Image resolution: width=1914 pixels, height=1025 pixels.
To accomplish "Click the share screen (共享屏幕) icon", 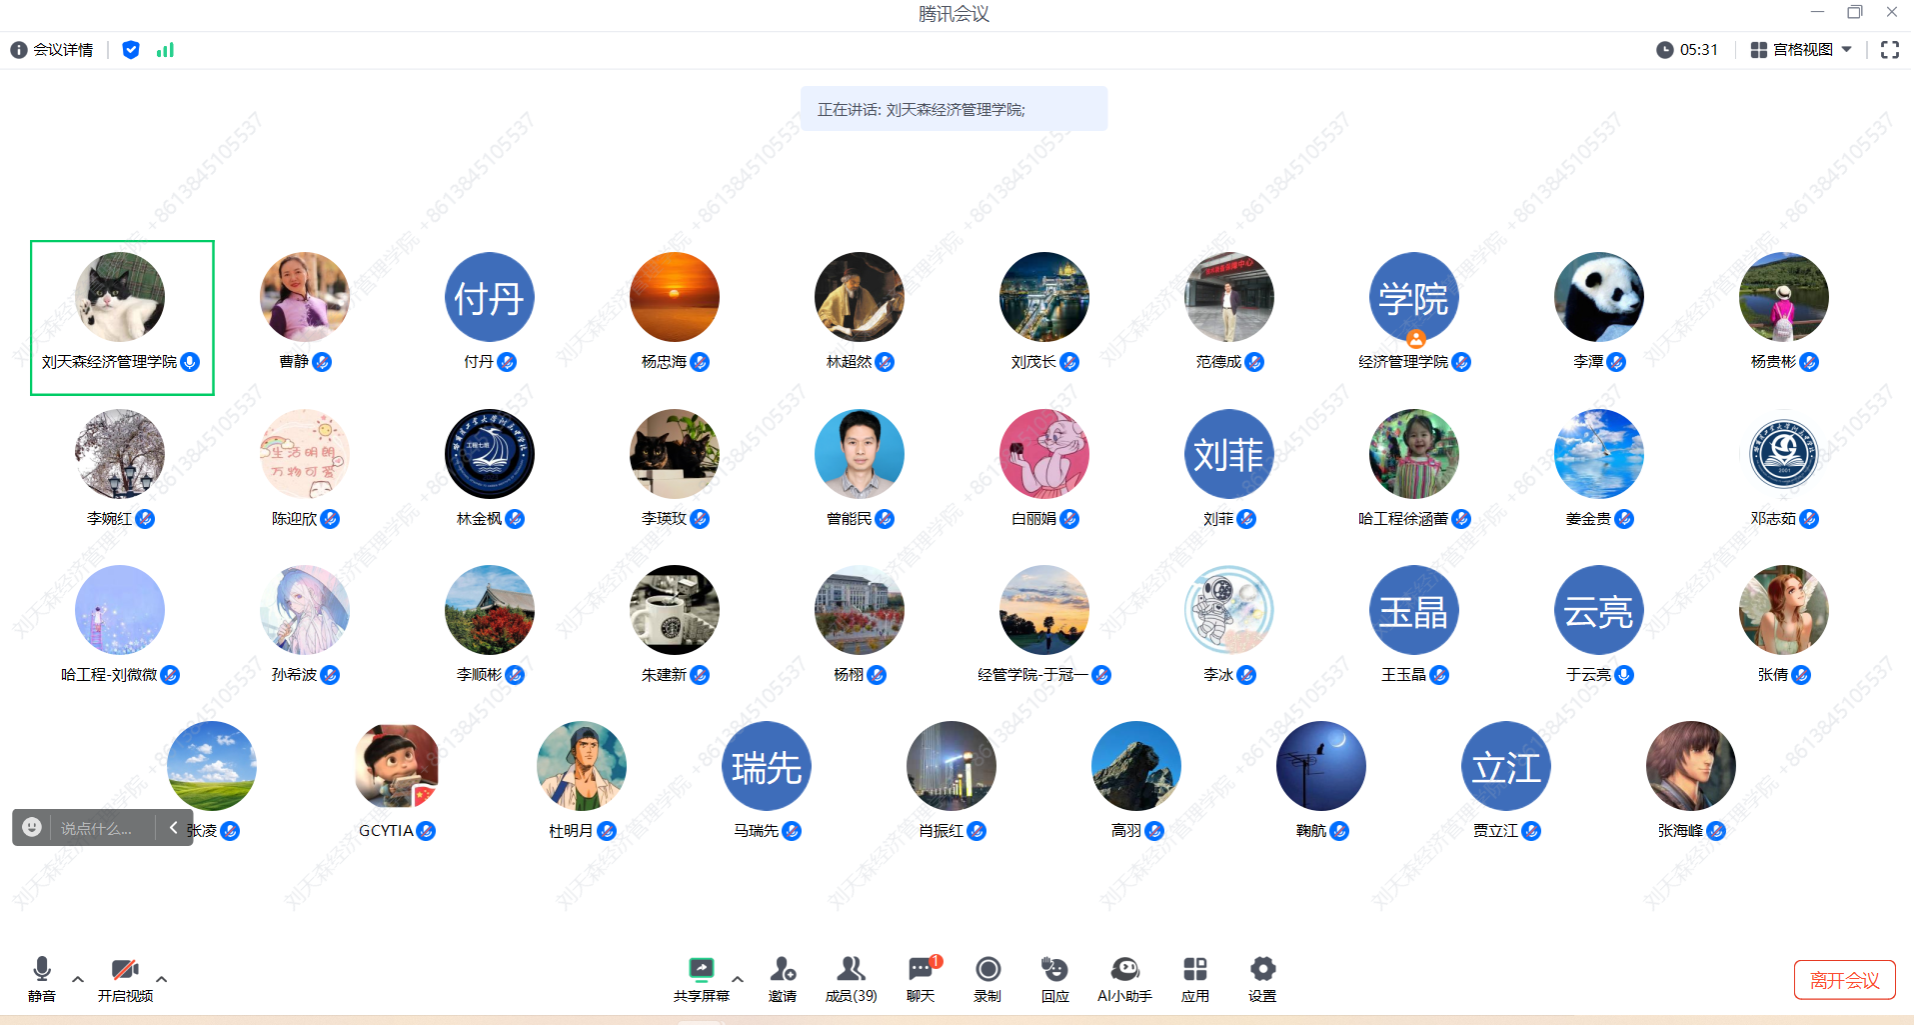I will (x=701, y=969).
